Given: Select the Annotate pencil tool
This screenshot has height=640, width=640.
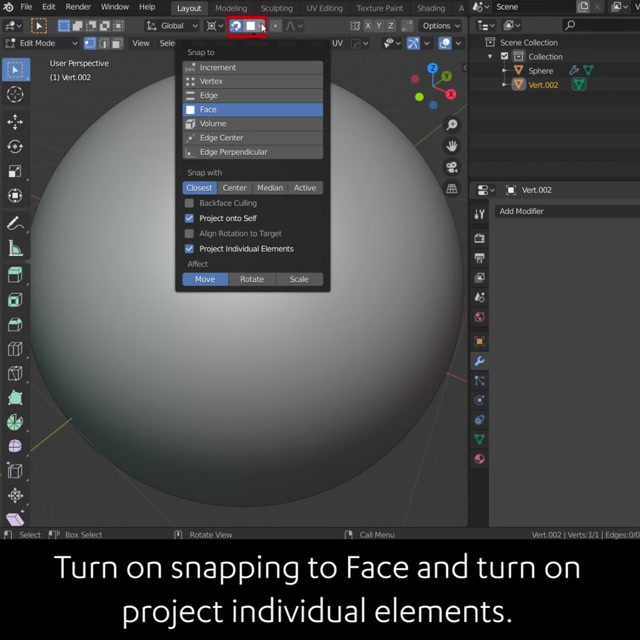Looking at the screenshot, I should click(x=15, y=223).
